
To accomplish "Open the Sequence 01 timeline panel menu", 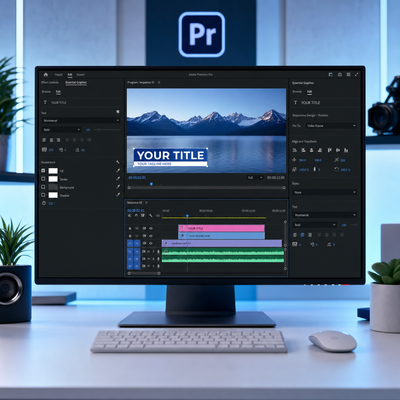I will click(x=146, y=203).
